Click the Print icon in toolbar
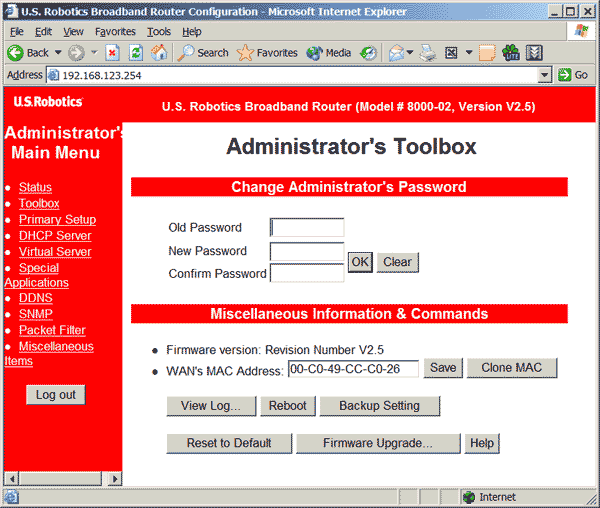Image resolution: width=600 pixels, height=508 pixels. (x=428, y=53)
